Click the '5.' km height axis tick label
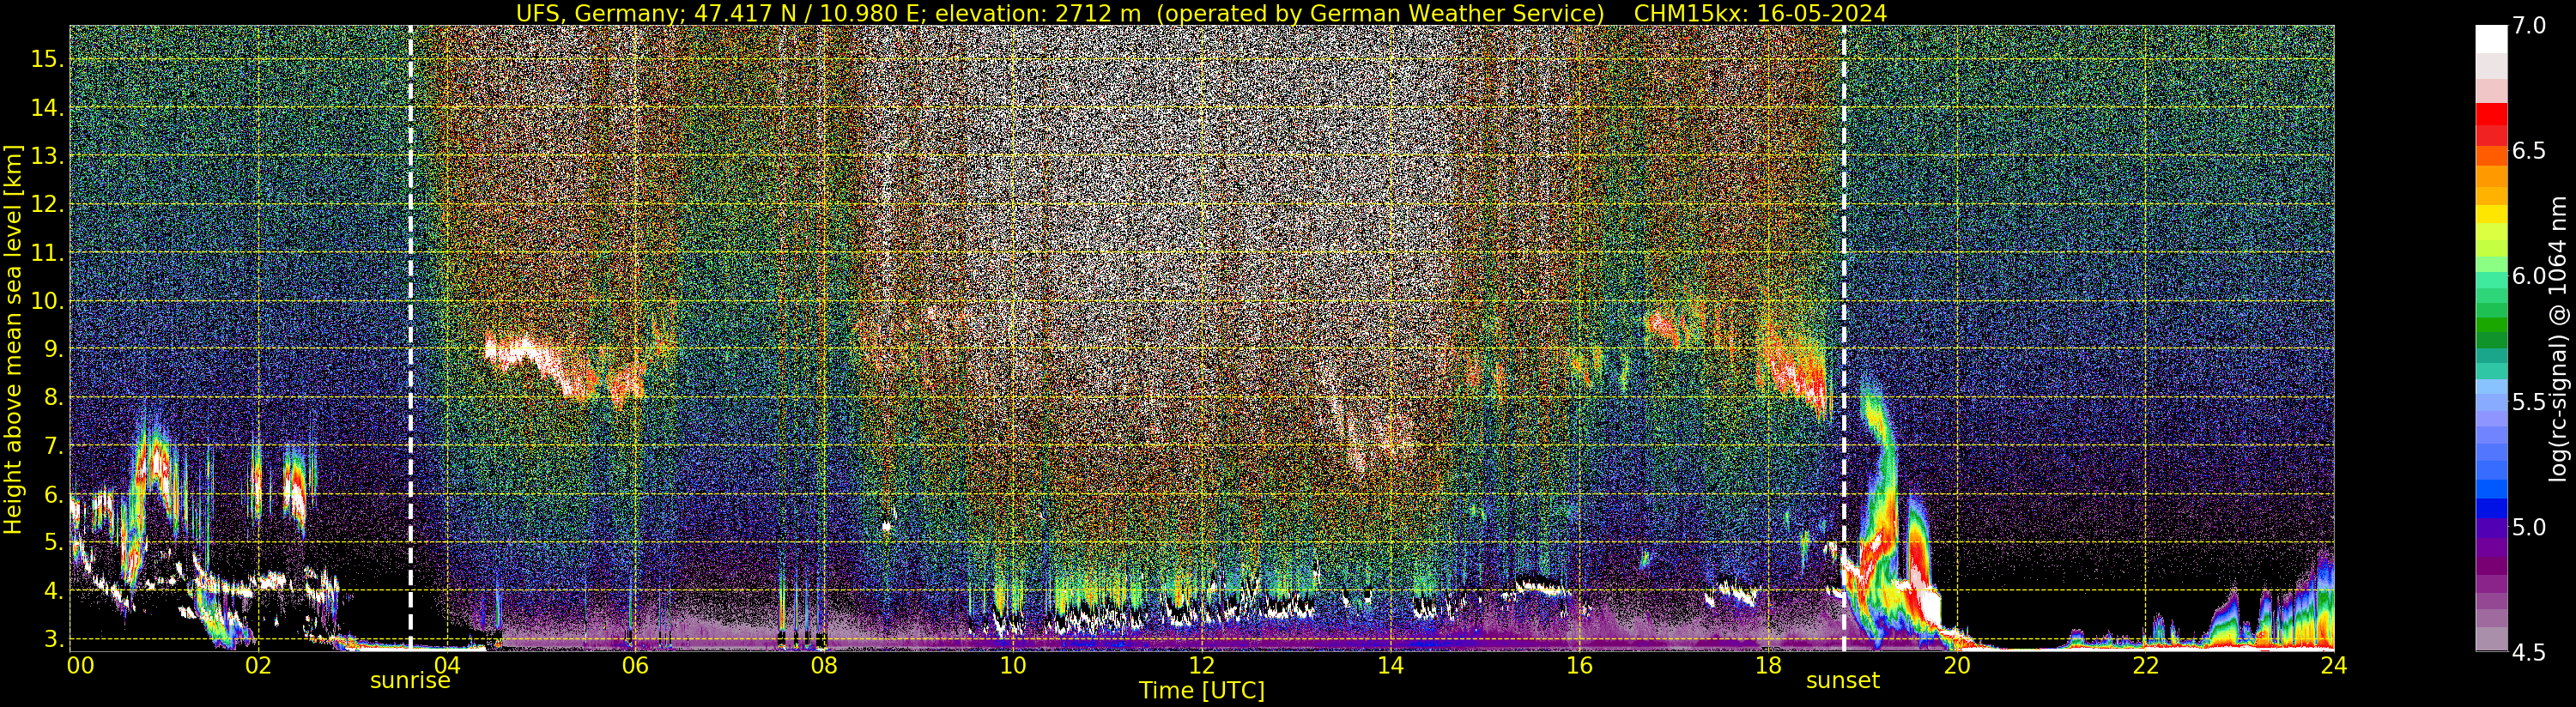 (x=53, y=543)
